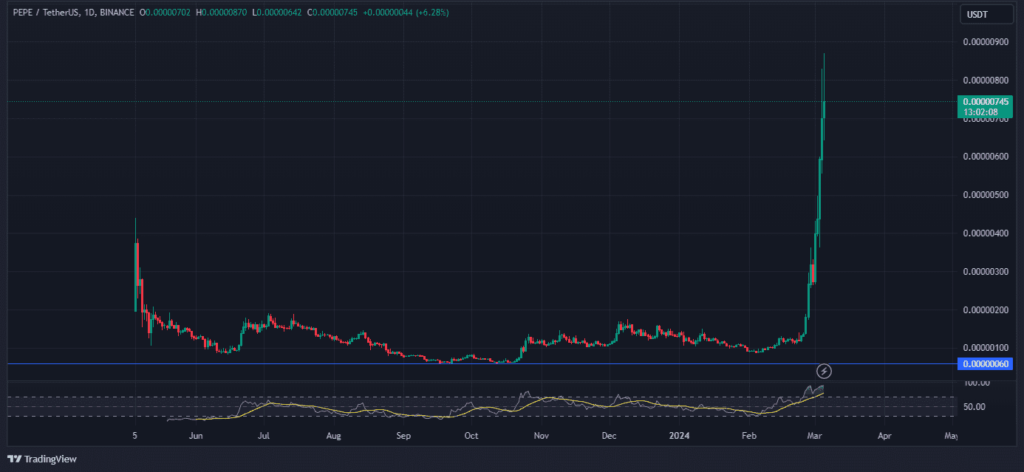
Task: Click the 0.00000500 price axis label
Action: [987, 195]
